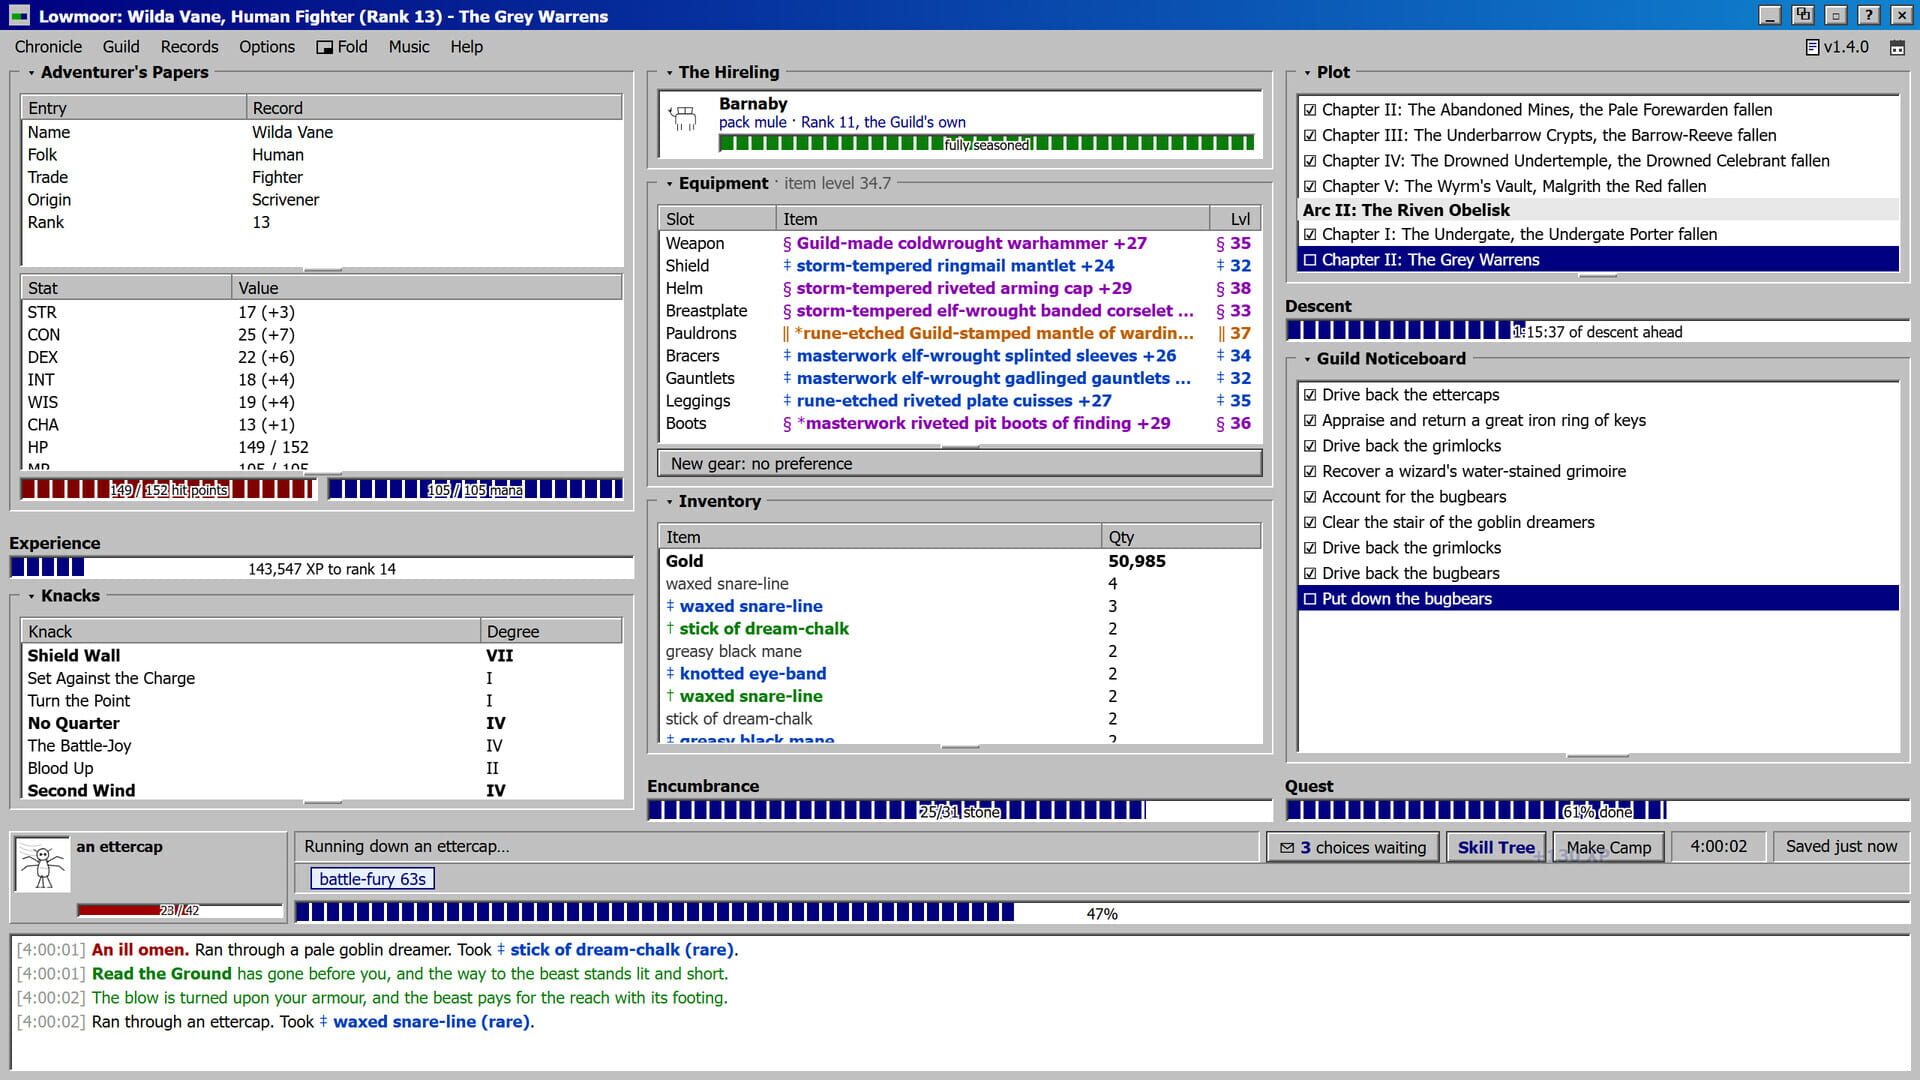Select the Boots equipment row
The height and width of the screenshot is (1080, 1920).
(959, 424)
